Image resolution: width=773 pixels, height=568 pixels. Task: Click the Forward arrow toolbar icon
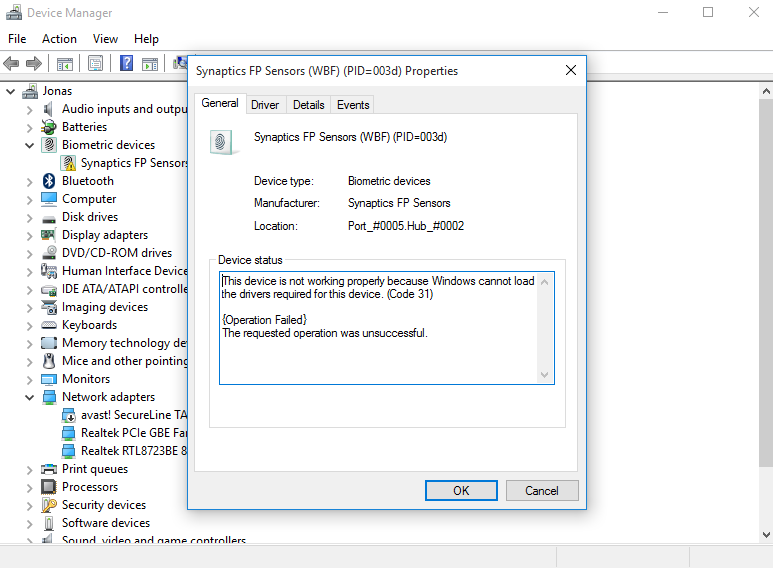coord(34,63)
